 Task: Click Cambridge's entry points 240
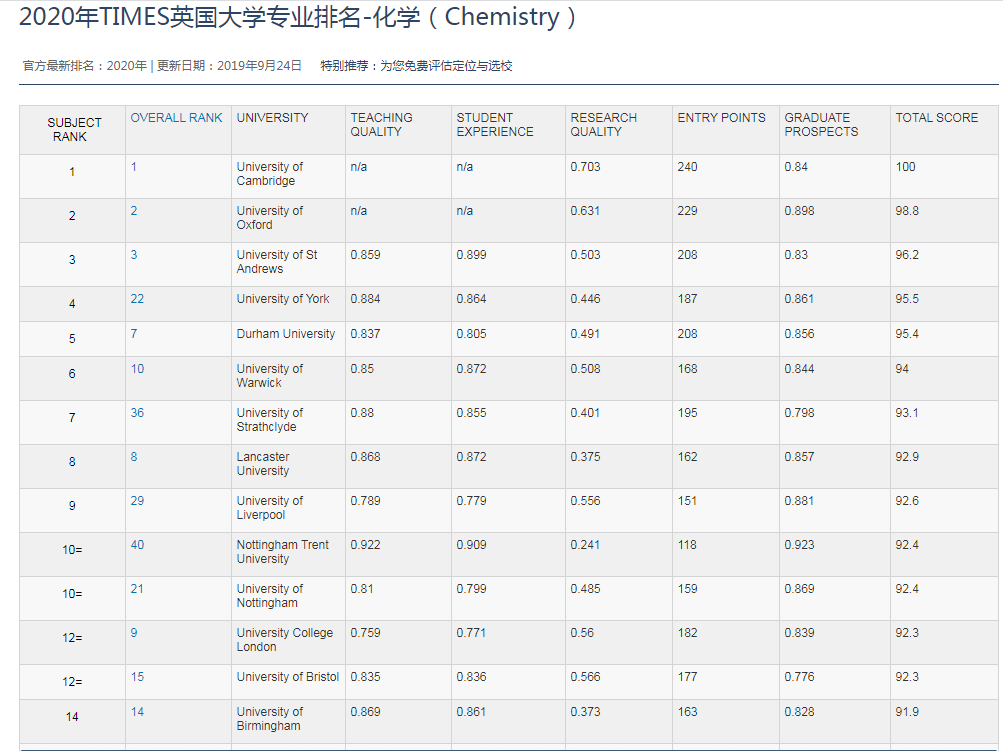(687, 167)
